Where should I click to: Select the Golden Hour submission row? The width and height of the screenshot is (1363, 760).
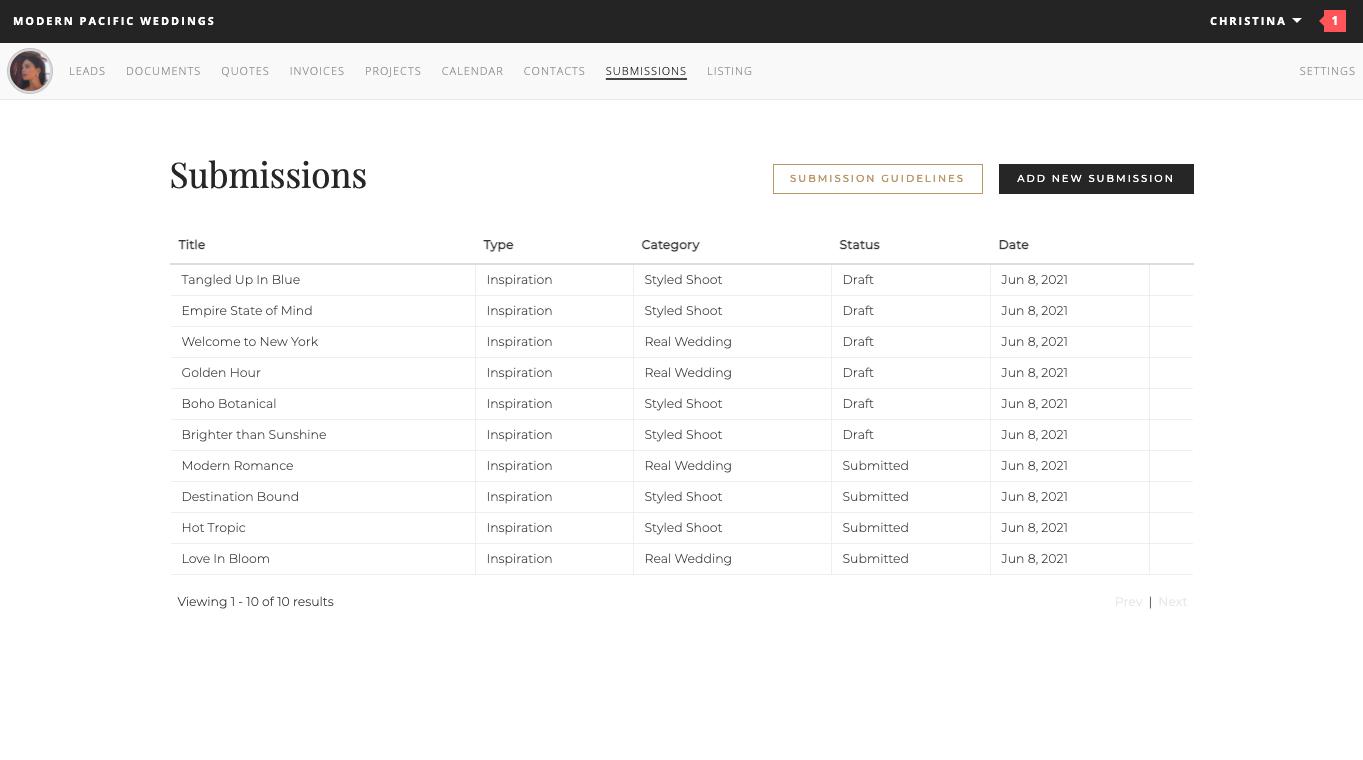(x=221, y=373)
